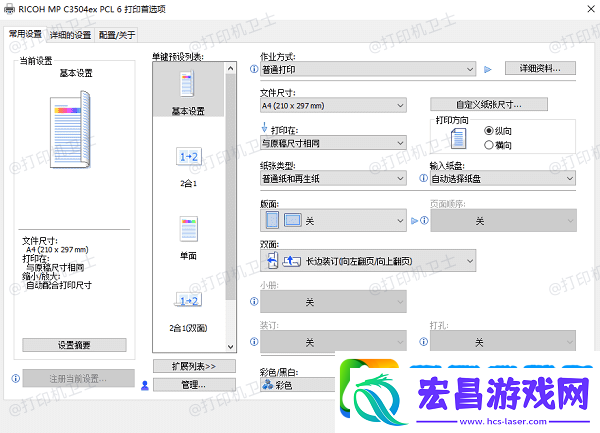Click long-edge flip-left icon in 双面
This screenshot has width=600, height=433.
click(272, 261)
